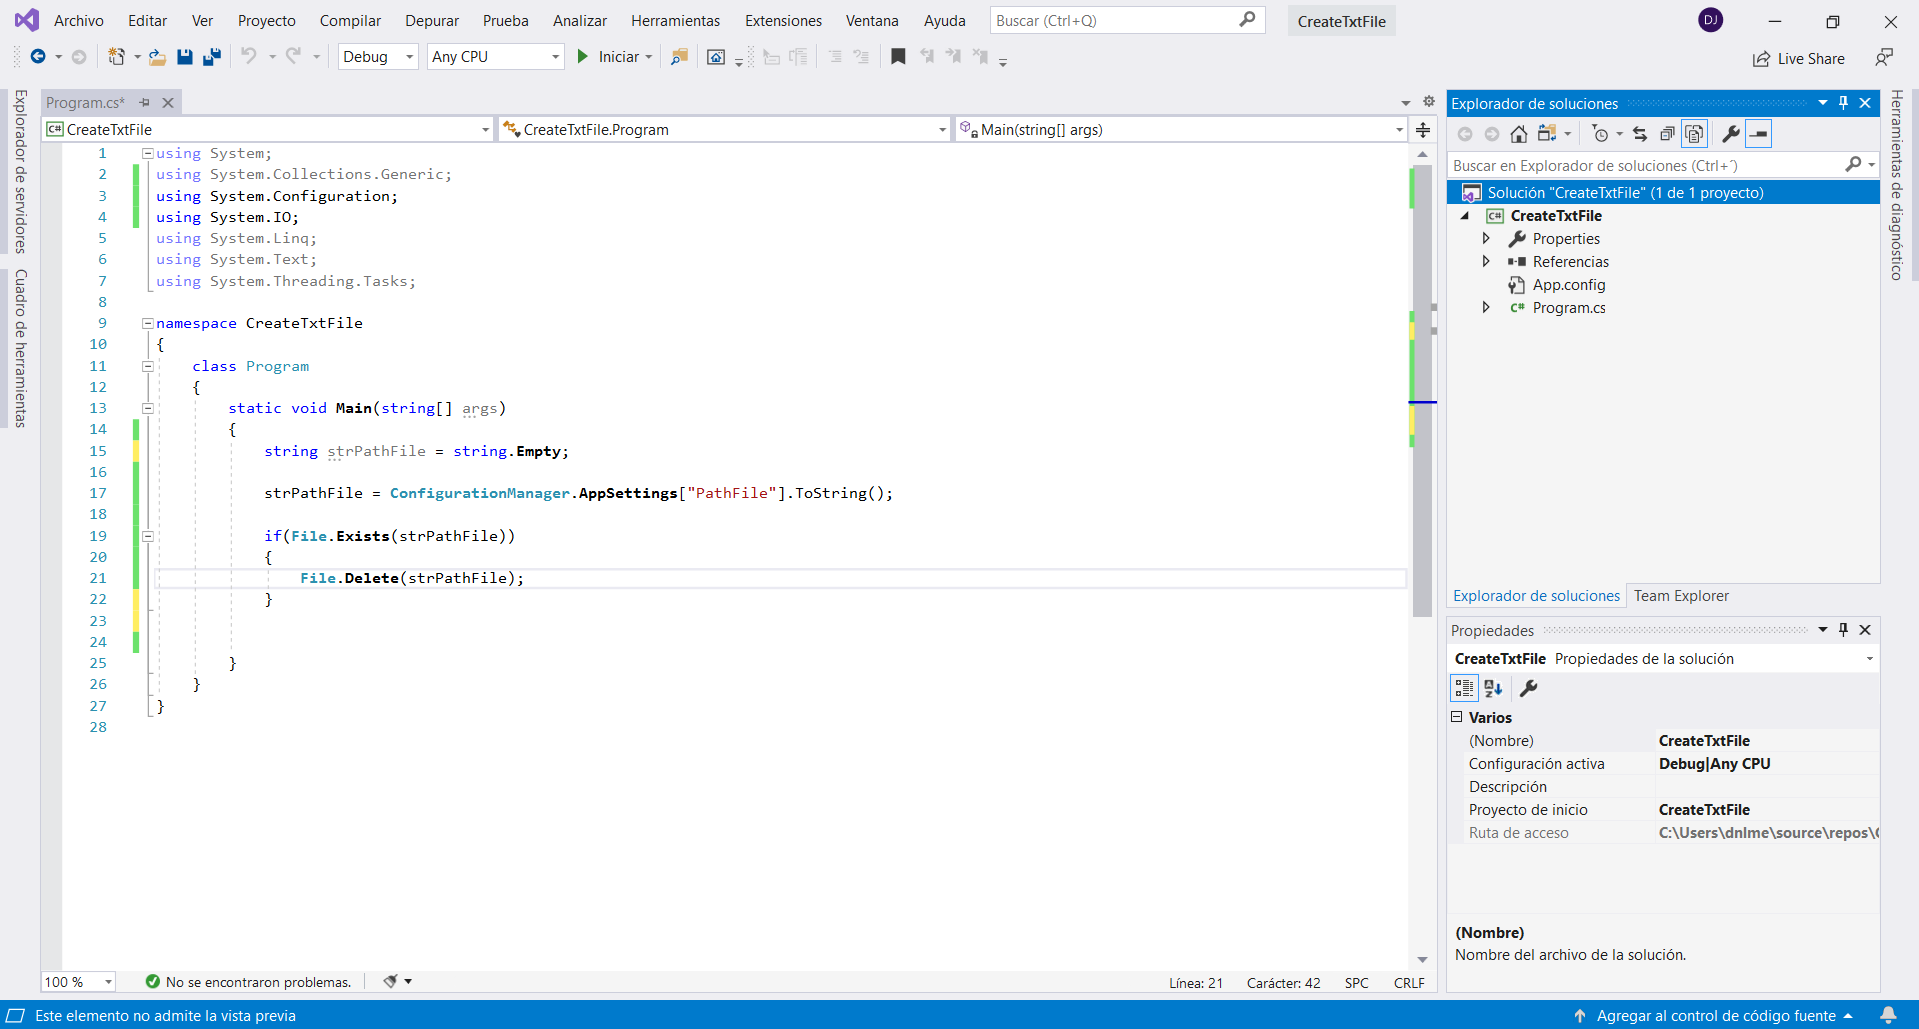Click the Save All toolbar icon
The width and height of the screenshot is (1919, 1029).
click(x=212, y=57)
